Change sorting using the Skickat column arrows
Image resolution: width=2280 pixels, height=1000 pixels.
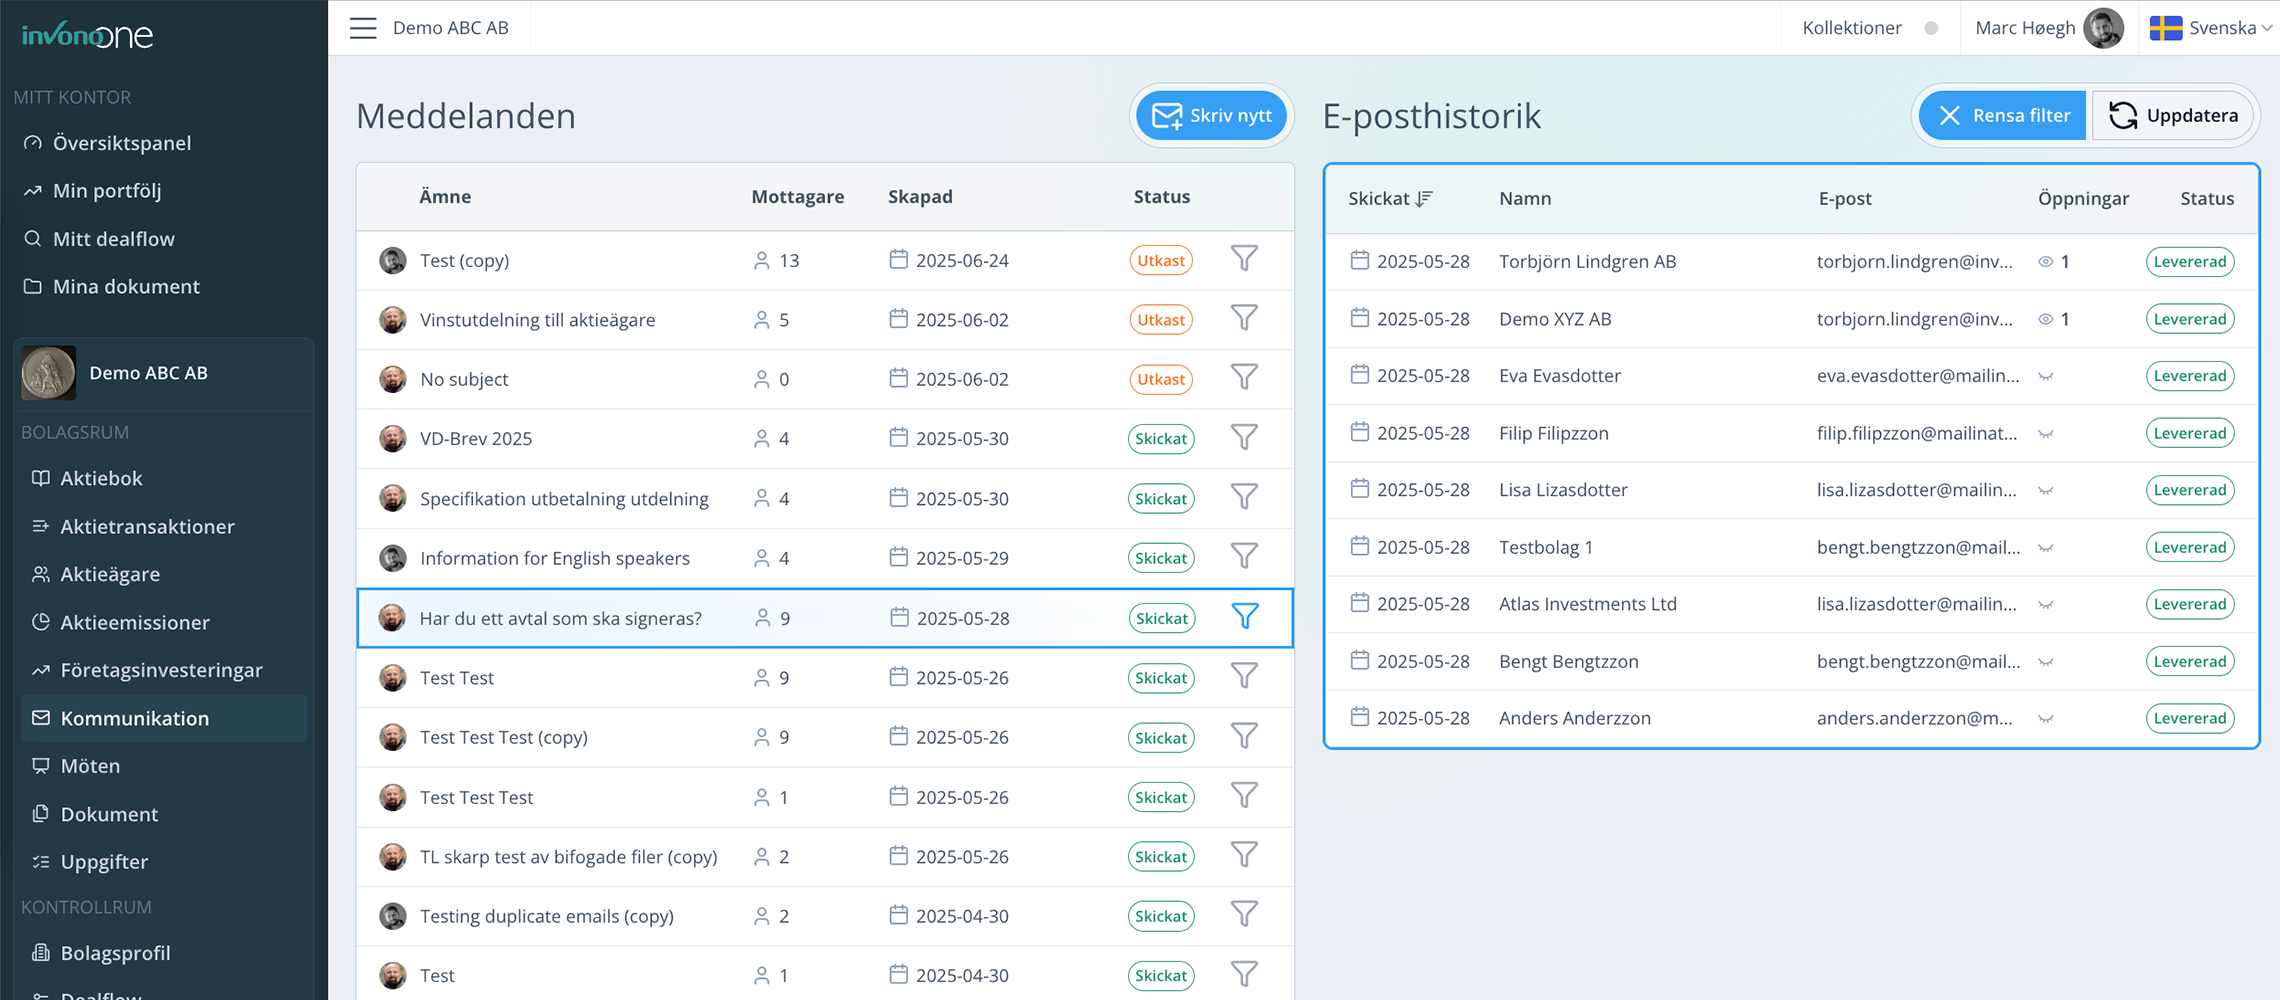point(1424,198)
